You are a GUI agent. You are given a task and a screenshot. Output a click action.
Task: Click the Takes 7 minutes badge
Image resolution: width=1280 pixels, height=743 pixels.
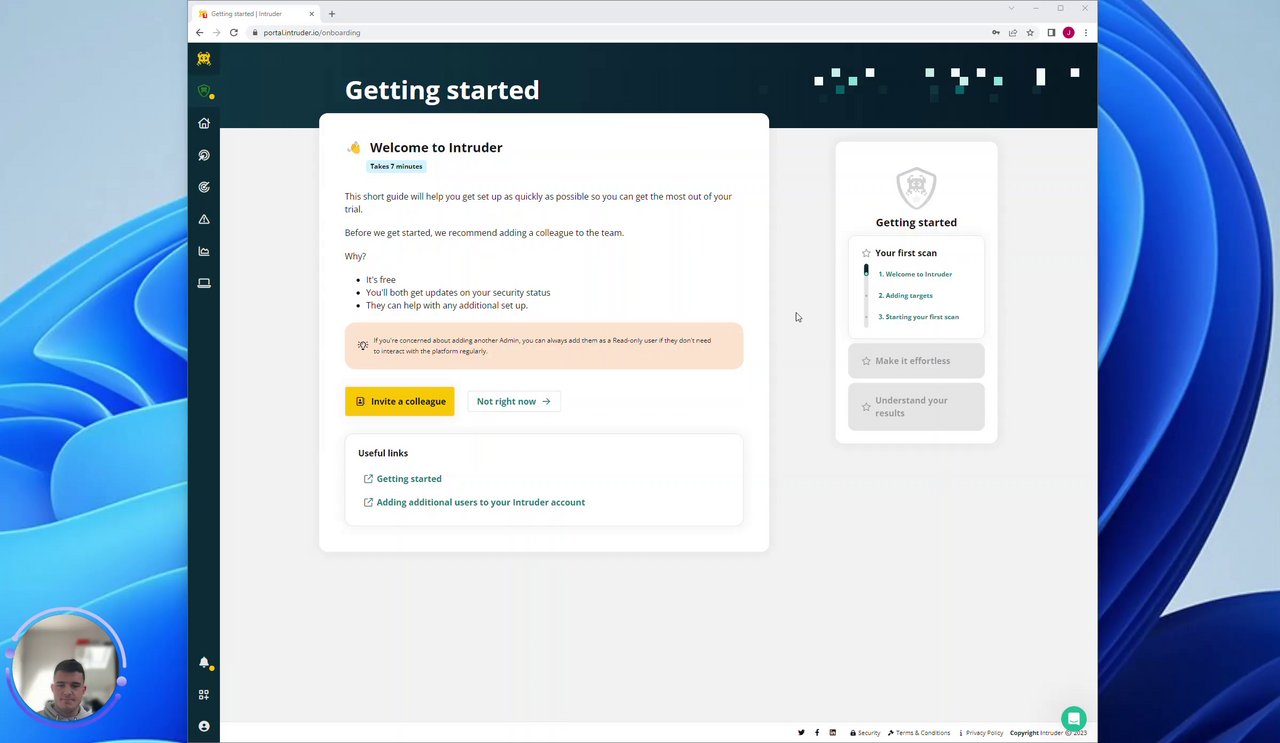click(396, 166)
